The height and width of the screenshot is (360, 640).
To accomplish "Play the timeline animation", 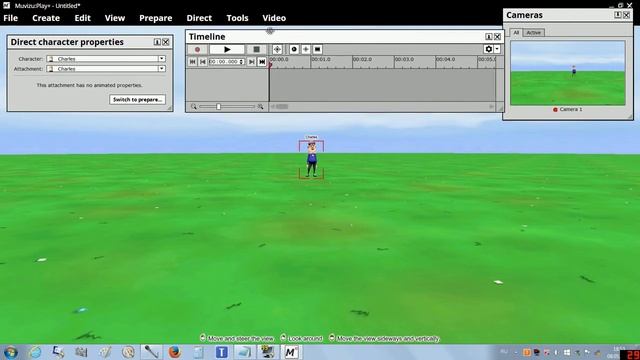I will coord(227,49).
